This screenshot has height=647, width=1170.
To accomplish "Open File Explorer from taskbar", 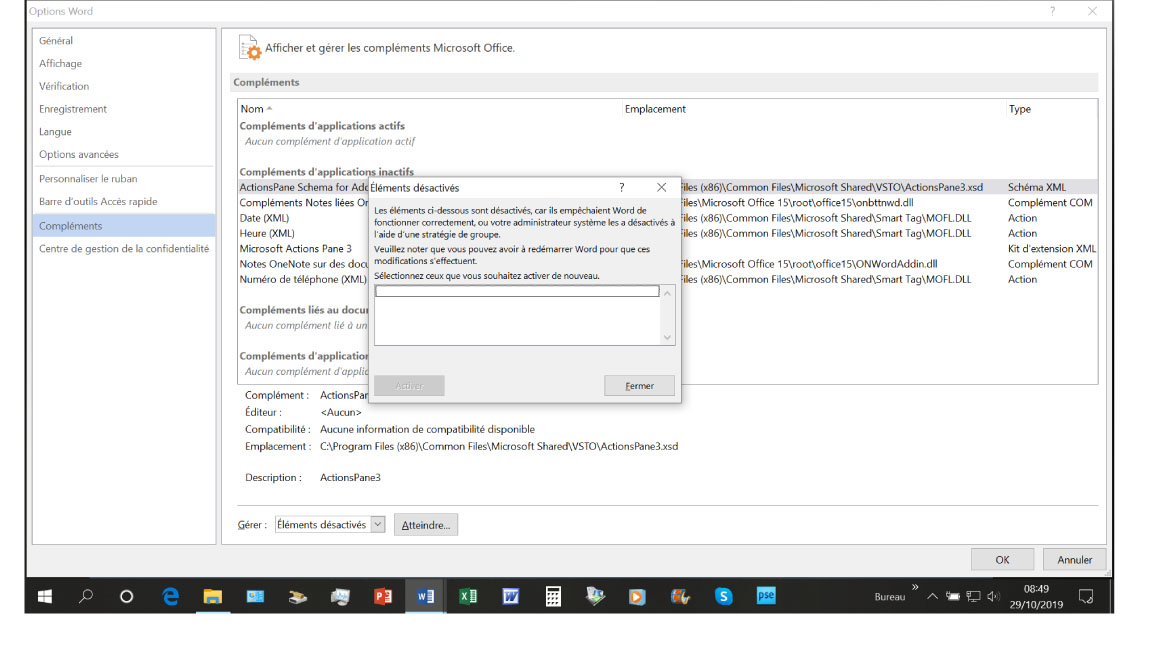I will tap(213, 596).
